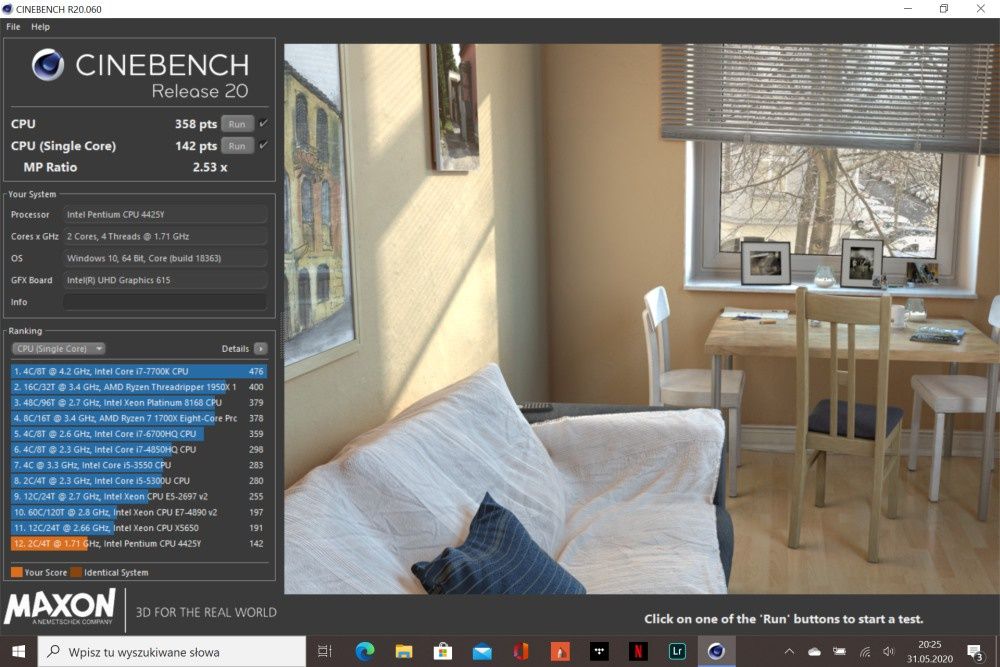Open File Explorer from the taskbar
This screenshot has height=667, width=1000.
tap(404, 651)
